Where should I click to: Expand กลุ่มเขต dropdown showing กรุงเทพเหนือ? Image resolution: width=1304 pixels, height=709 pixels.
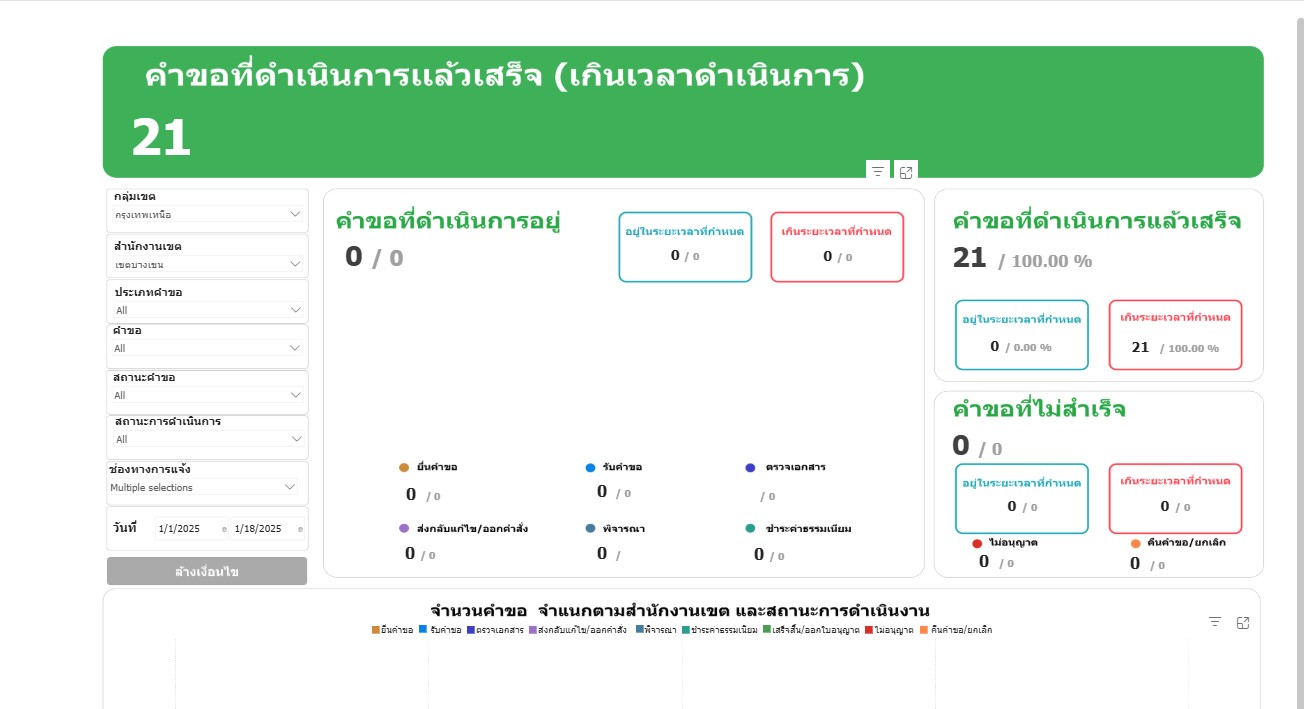click(207, 214)
